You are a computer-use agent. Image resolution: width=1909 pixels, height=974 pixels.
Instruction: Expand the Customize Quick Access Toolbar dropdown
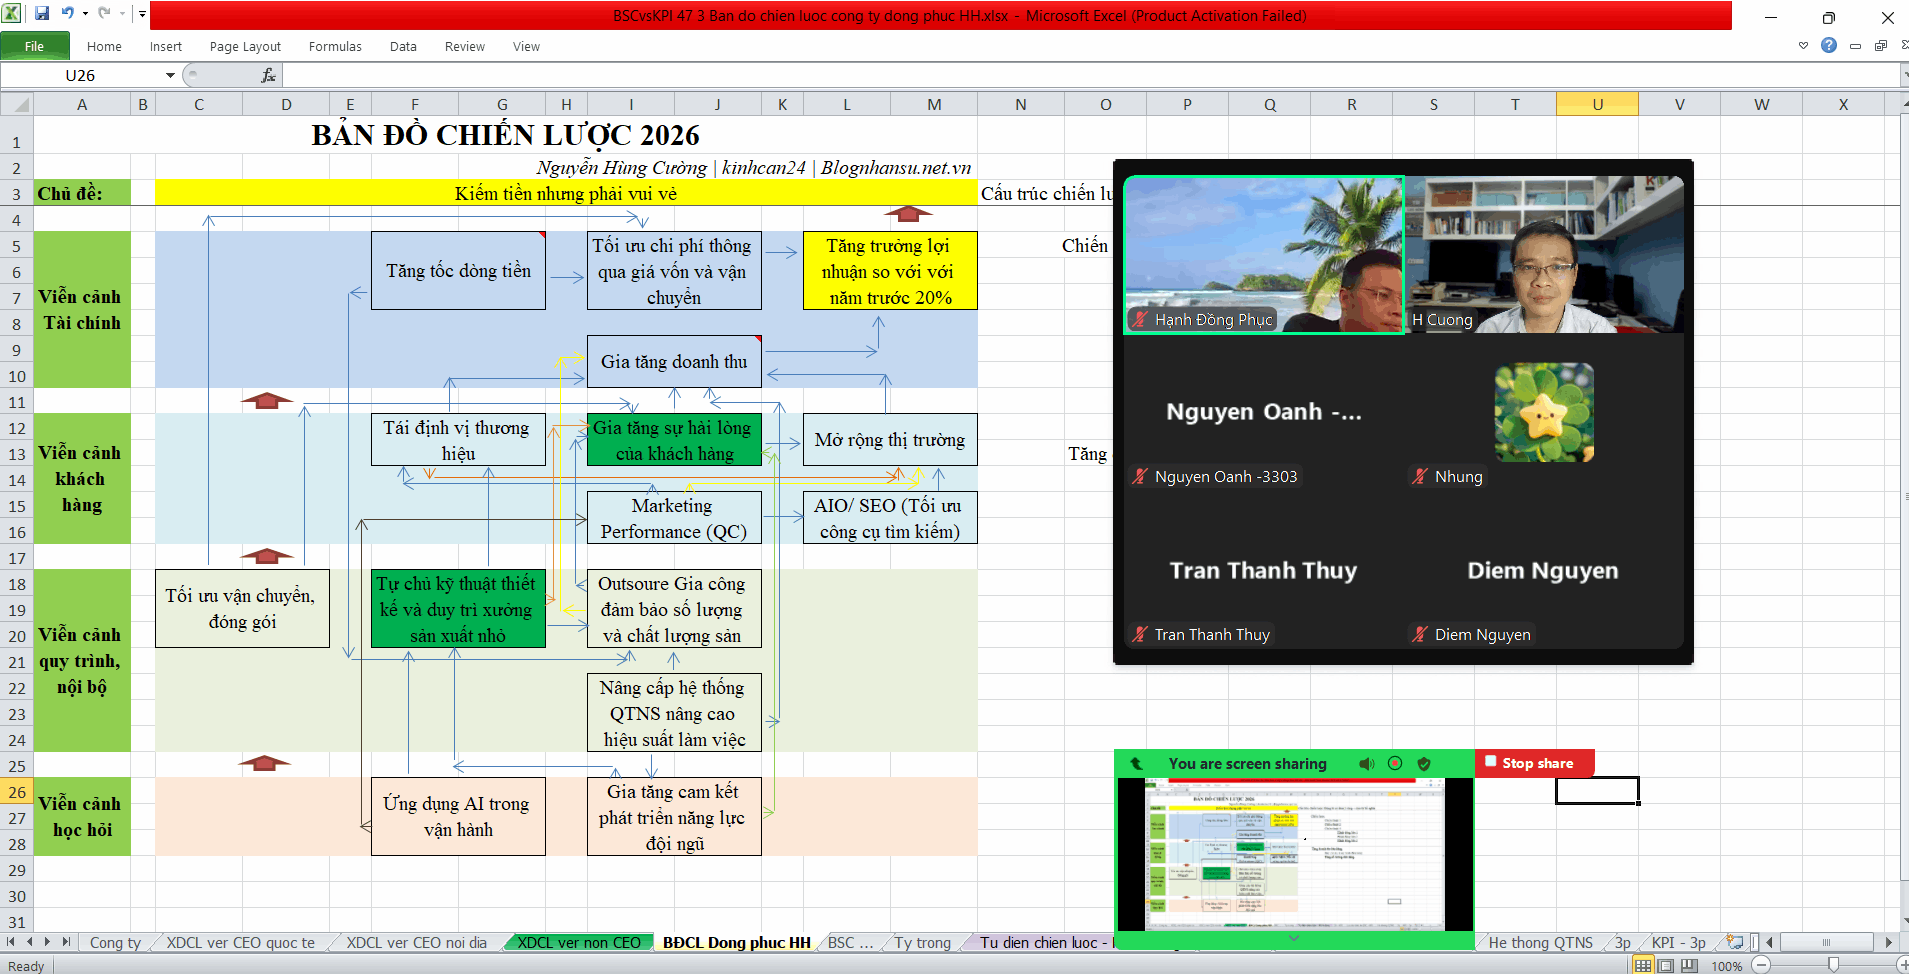click(142, 14)
